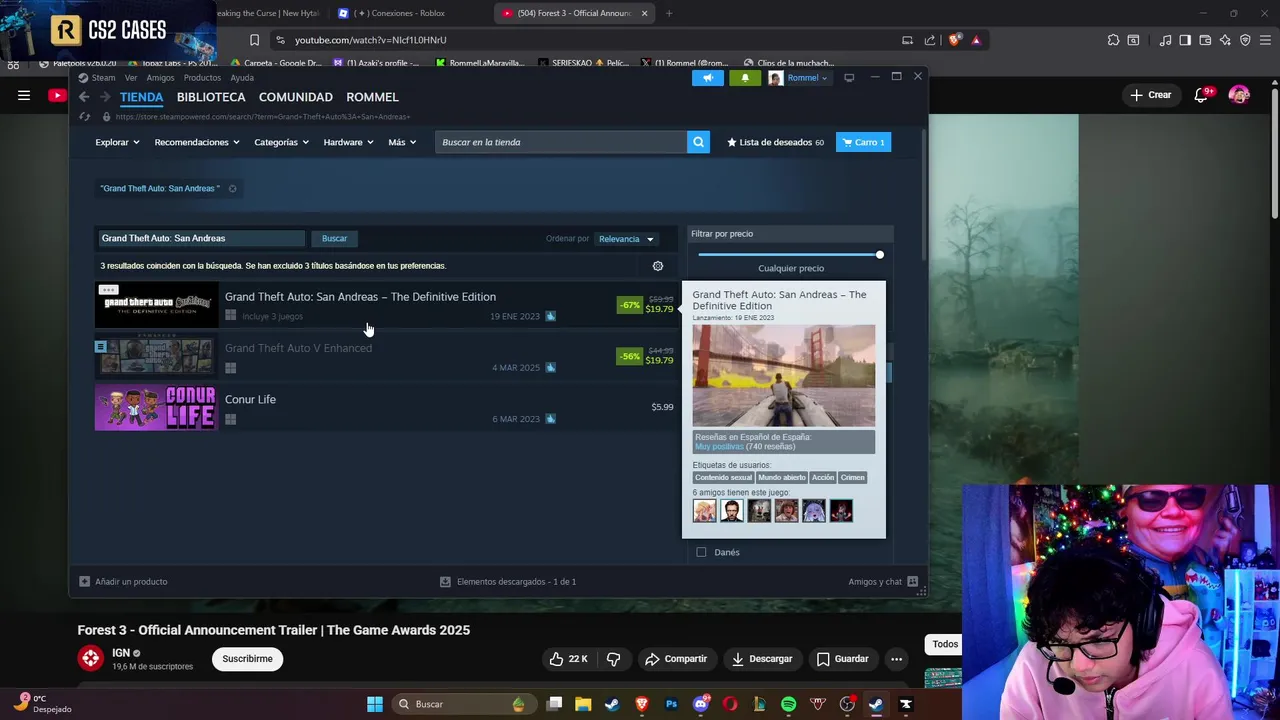Open the Steam menu
The width and height of the screenshot is (1280, 720).
(x=104, y=78)
